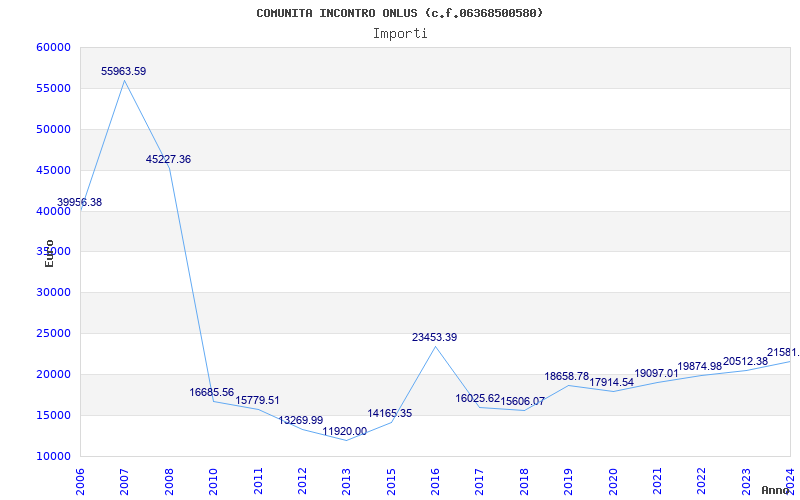
Task: Click the 30000 y-axis tick label
Action: (x=53, y=292)
